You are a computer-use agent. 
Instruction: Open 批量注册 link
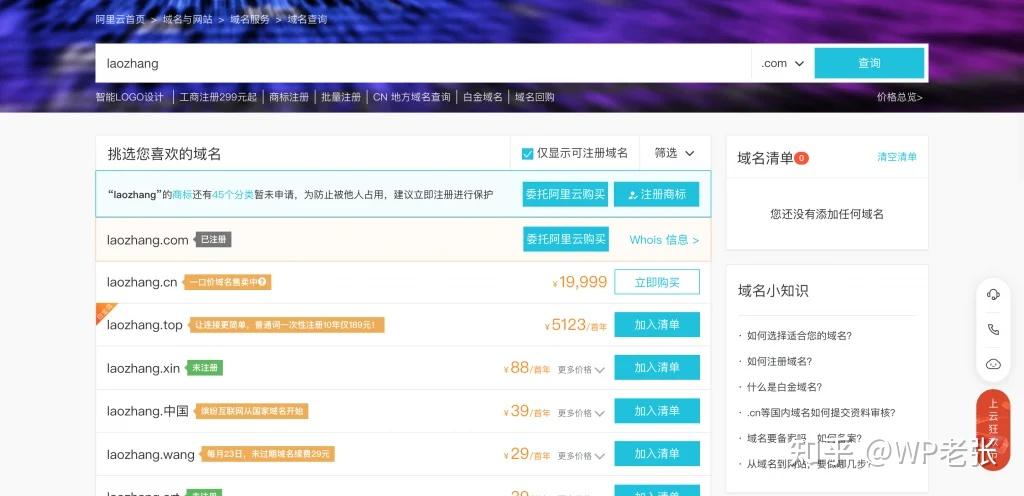[341, 97]
